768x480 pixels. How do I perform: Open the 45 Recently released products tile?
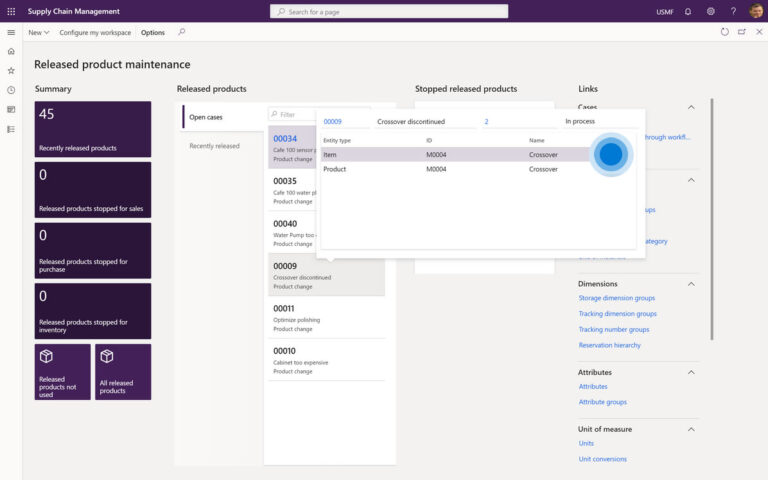[93, 129]
